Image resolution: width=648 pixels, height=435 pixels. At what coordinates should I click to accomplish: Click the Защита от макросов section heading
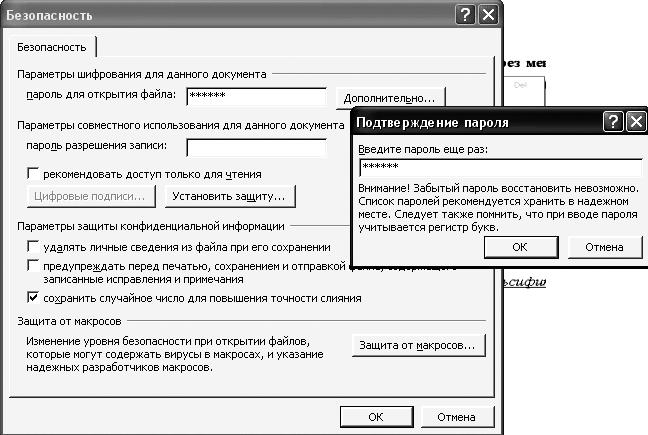pos(69,321)
